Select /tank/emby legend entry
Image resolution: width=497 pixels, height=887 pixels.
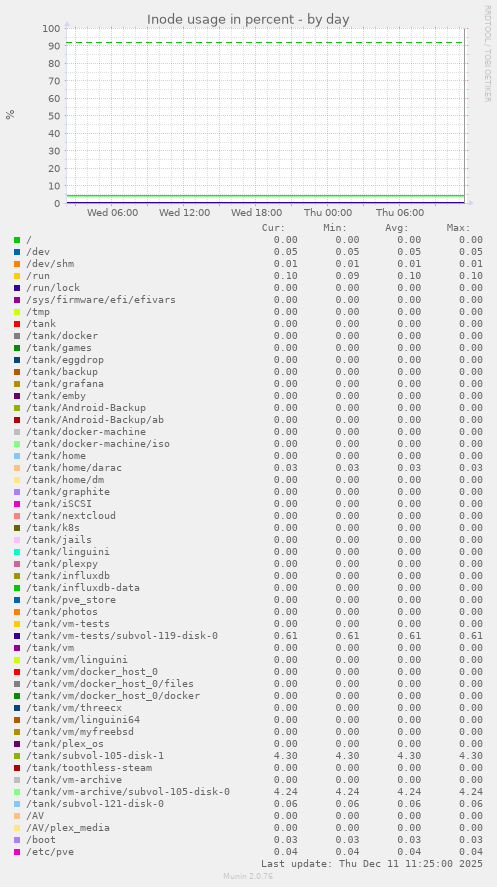coord(56,395)
